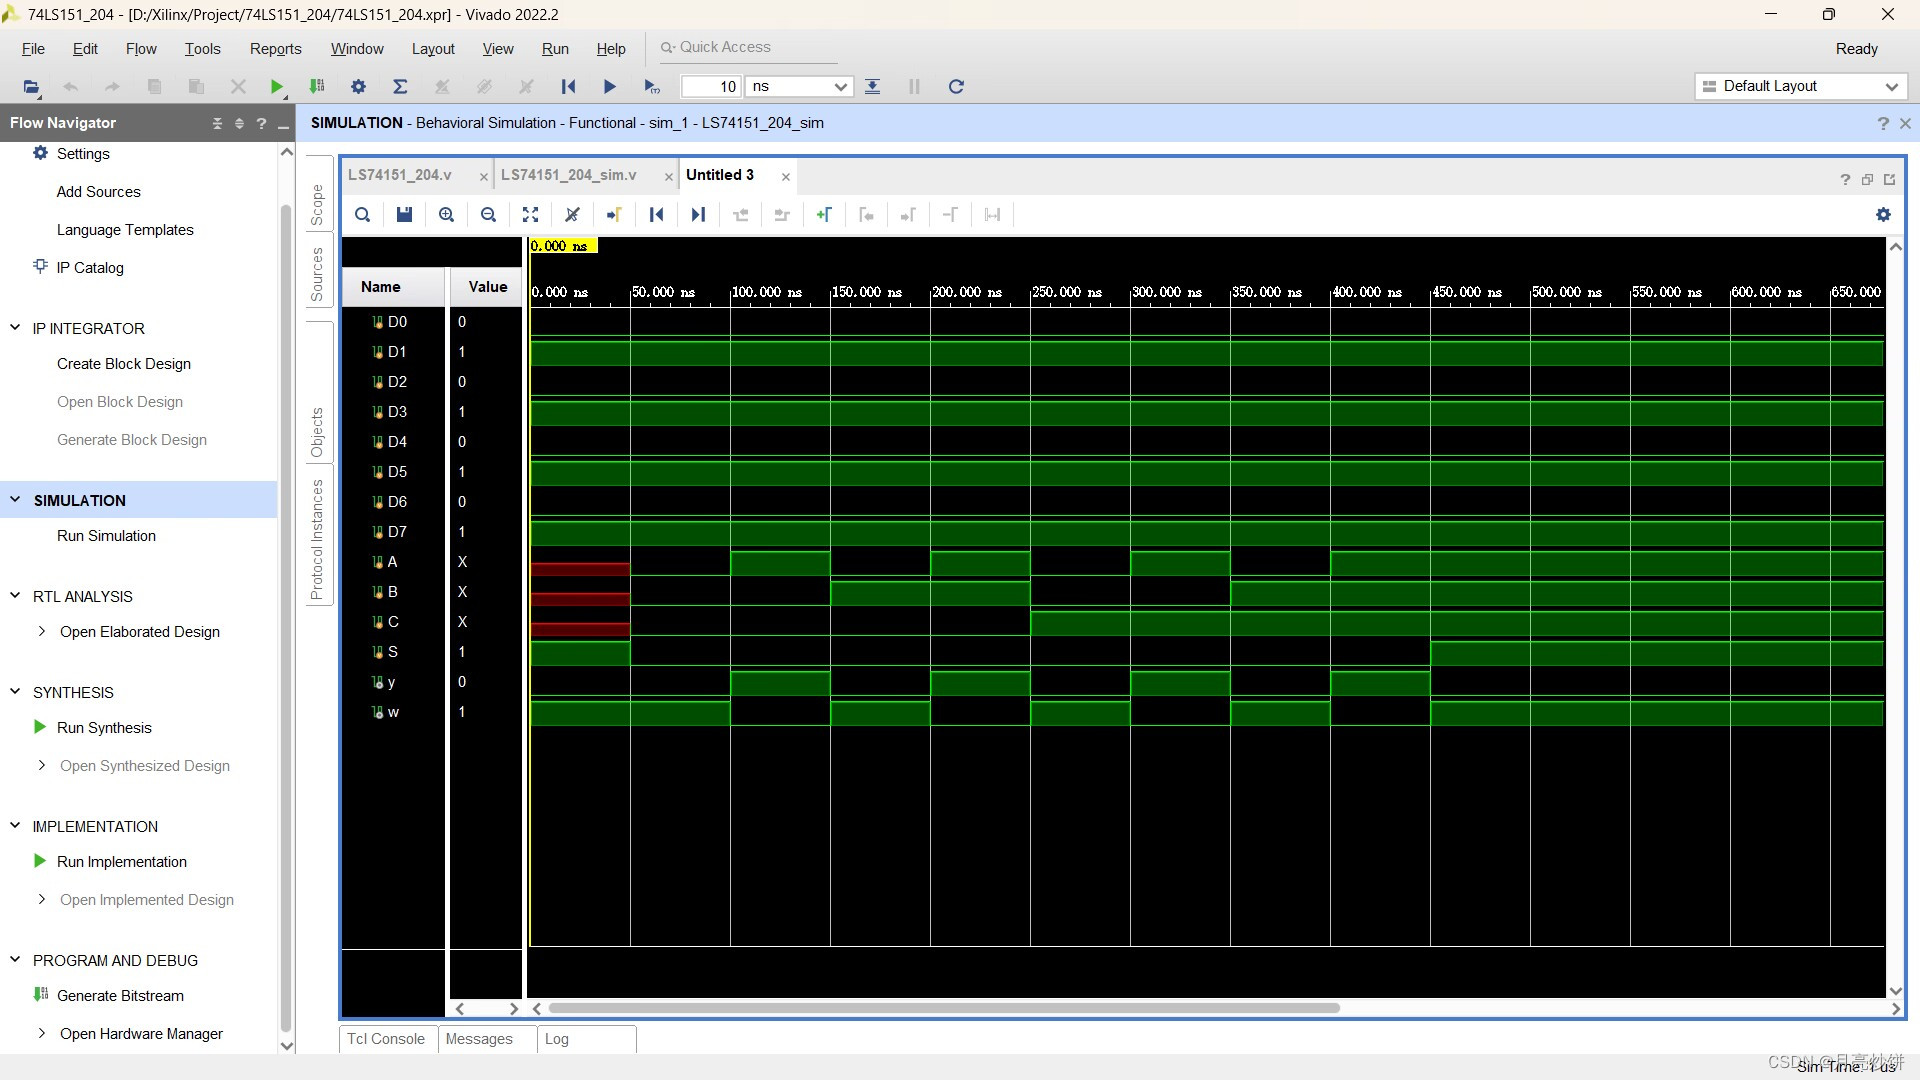Open the Default Layout dropdown
1920x1080 pixels.
point(1801,87)
